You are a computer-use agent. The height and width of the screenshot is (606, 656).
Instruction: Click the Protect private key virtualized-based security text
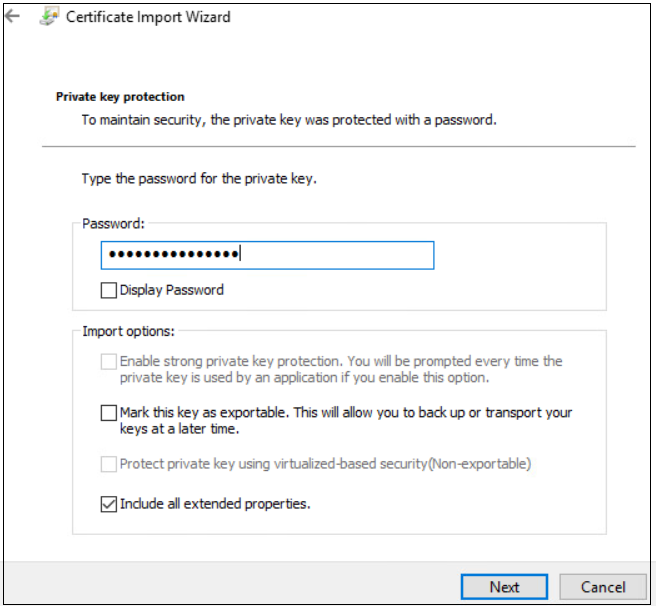pyautogui.click(x=325, y=464)
